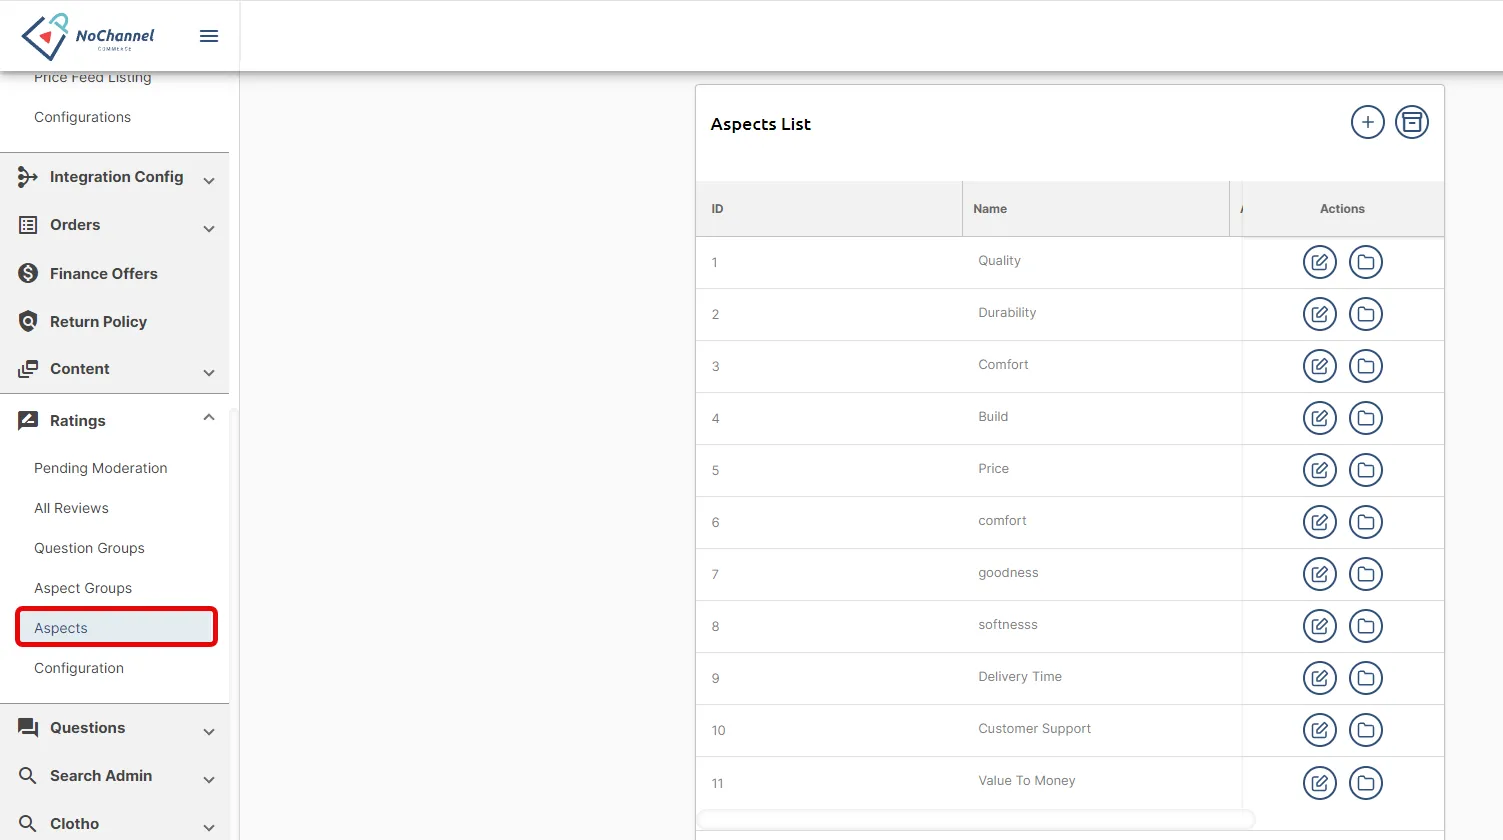The width and height of the screenshot is (1503, 840).
Task: Open Question Groups page
Action: click(x=89, y=548)
